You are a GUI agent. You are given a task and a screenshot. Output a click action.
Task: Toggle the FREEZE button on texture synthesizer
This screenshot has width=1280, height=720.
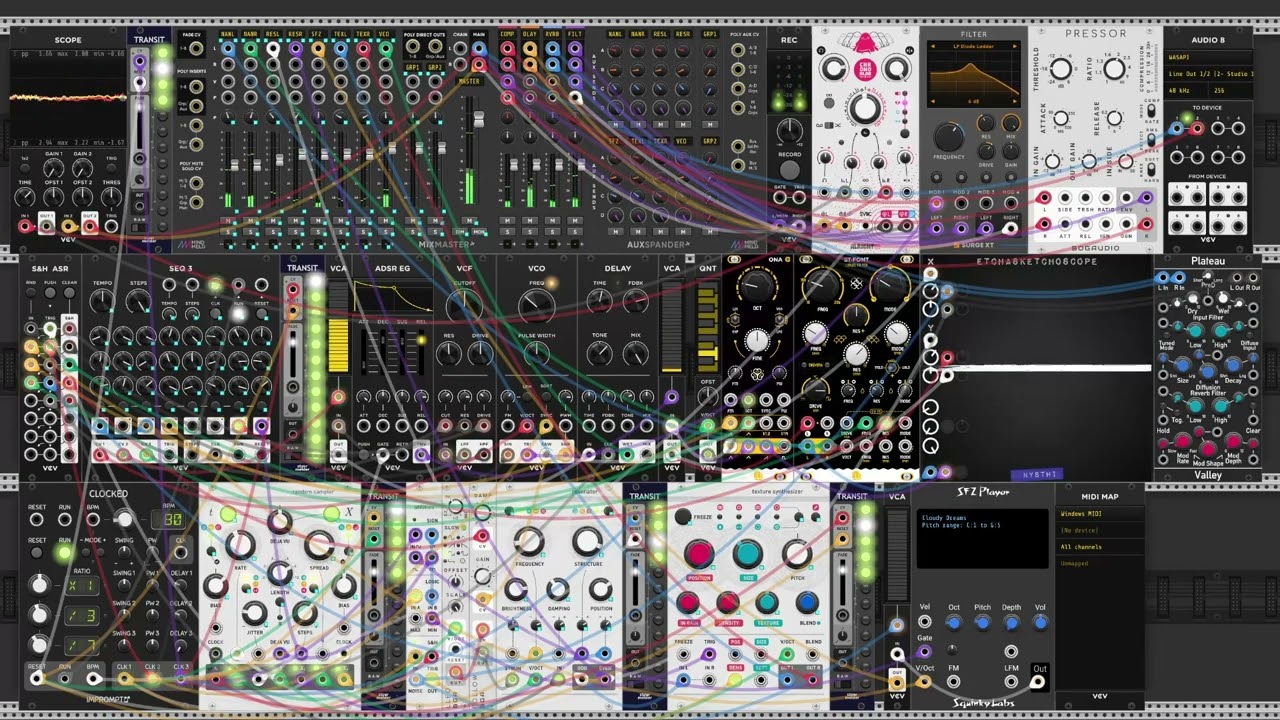click(683, 516)
